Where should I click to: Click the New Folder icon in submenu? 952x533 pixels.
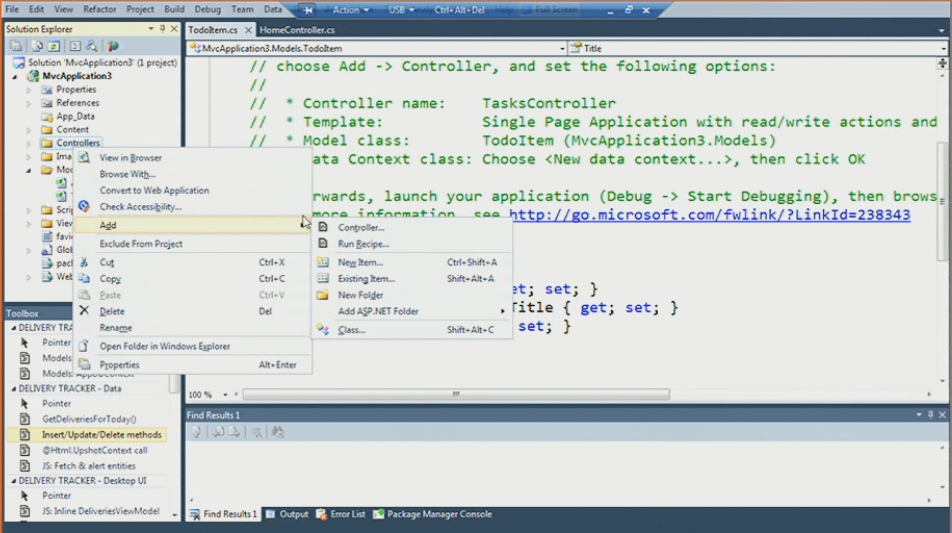click(x=322, y=295)
